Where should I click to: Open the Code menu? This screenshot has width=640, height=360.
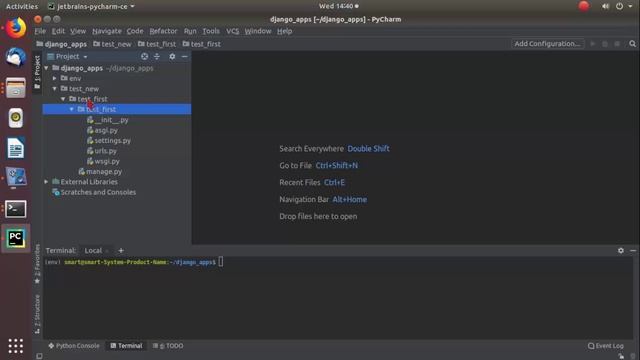coord(135,31)
